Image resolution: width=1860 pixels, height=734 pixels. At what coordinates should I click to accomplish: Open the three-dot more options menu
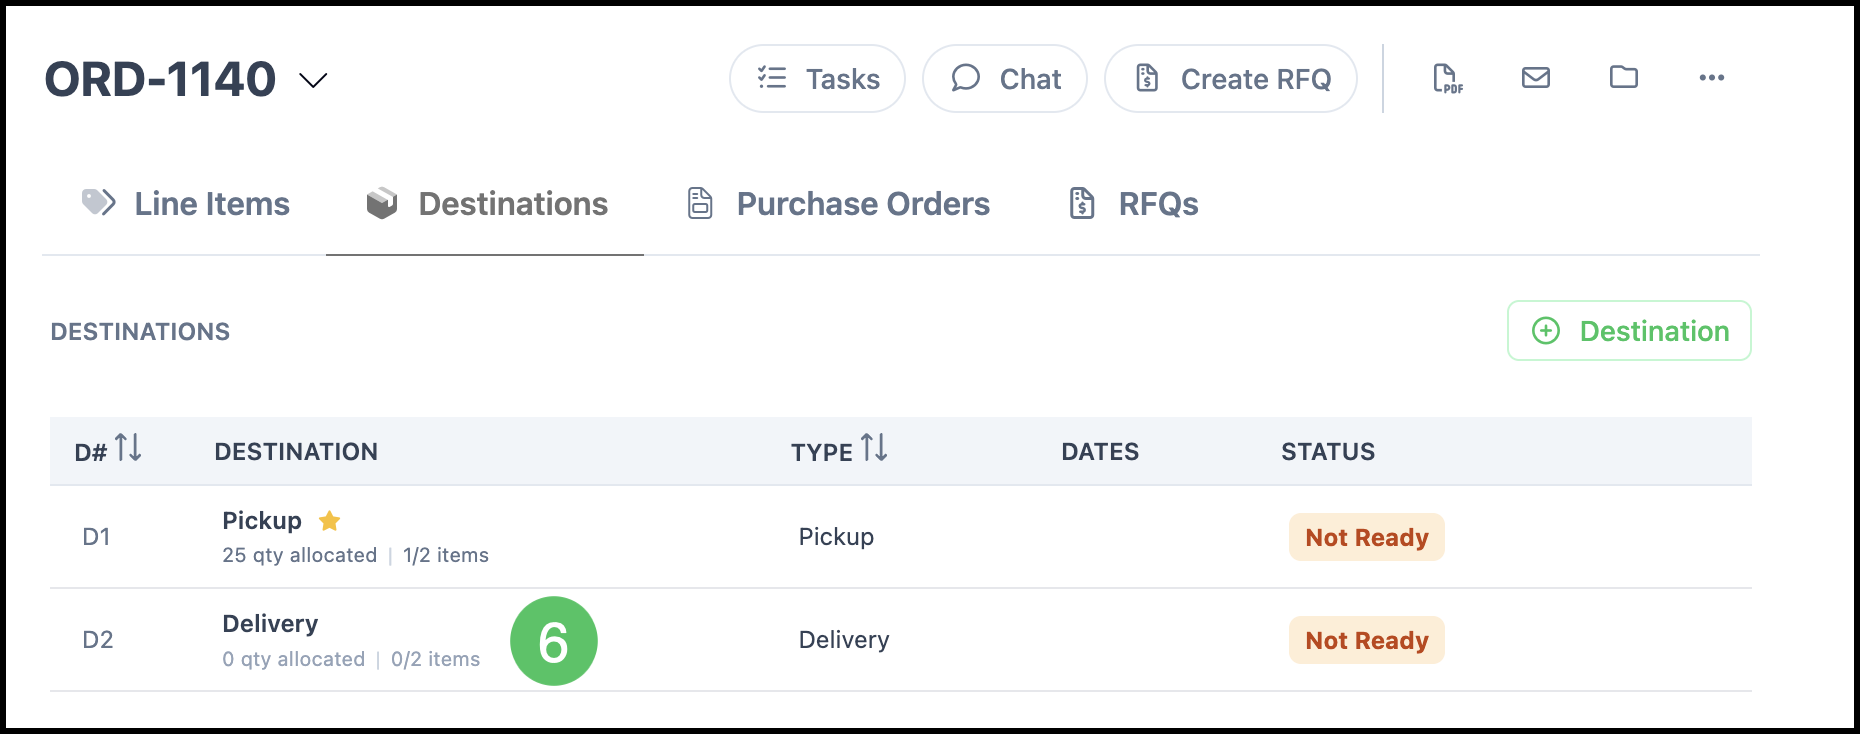(x=1712, y=77)
